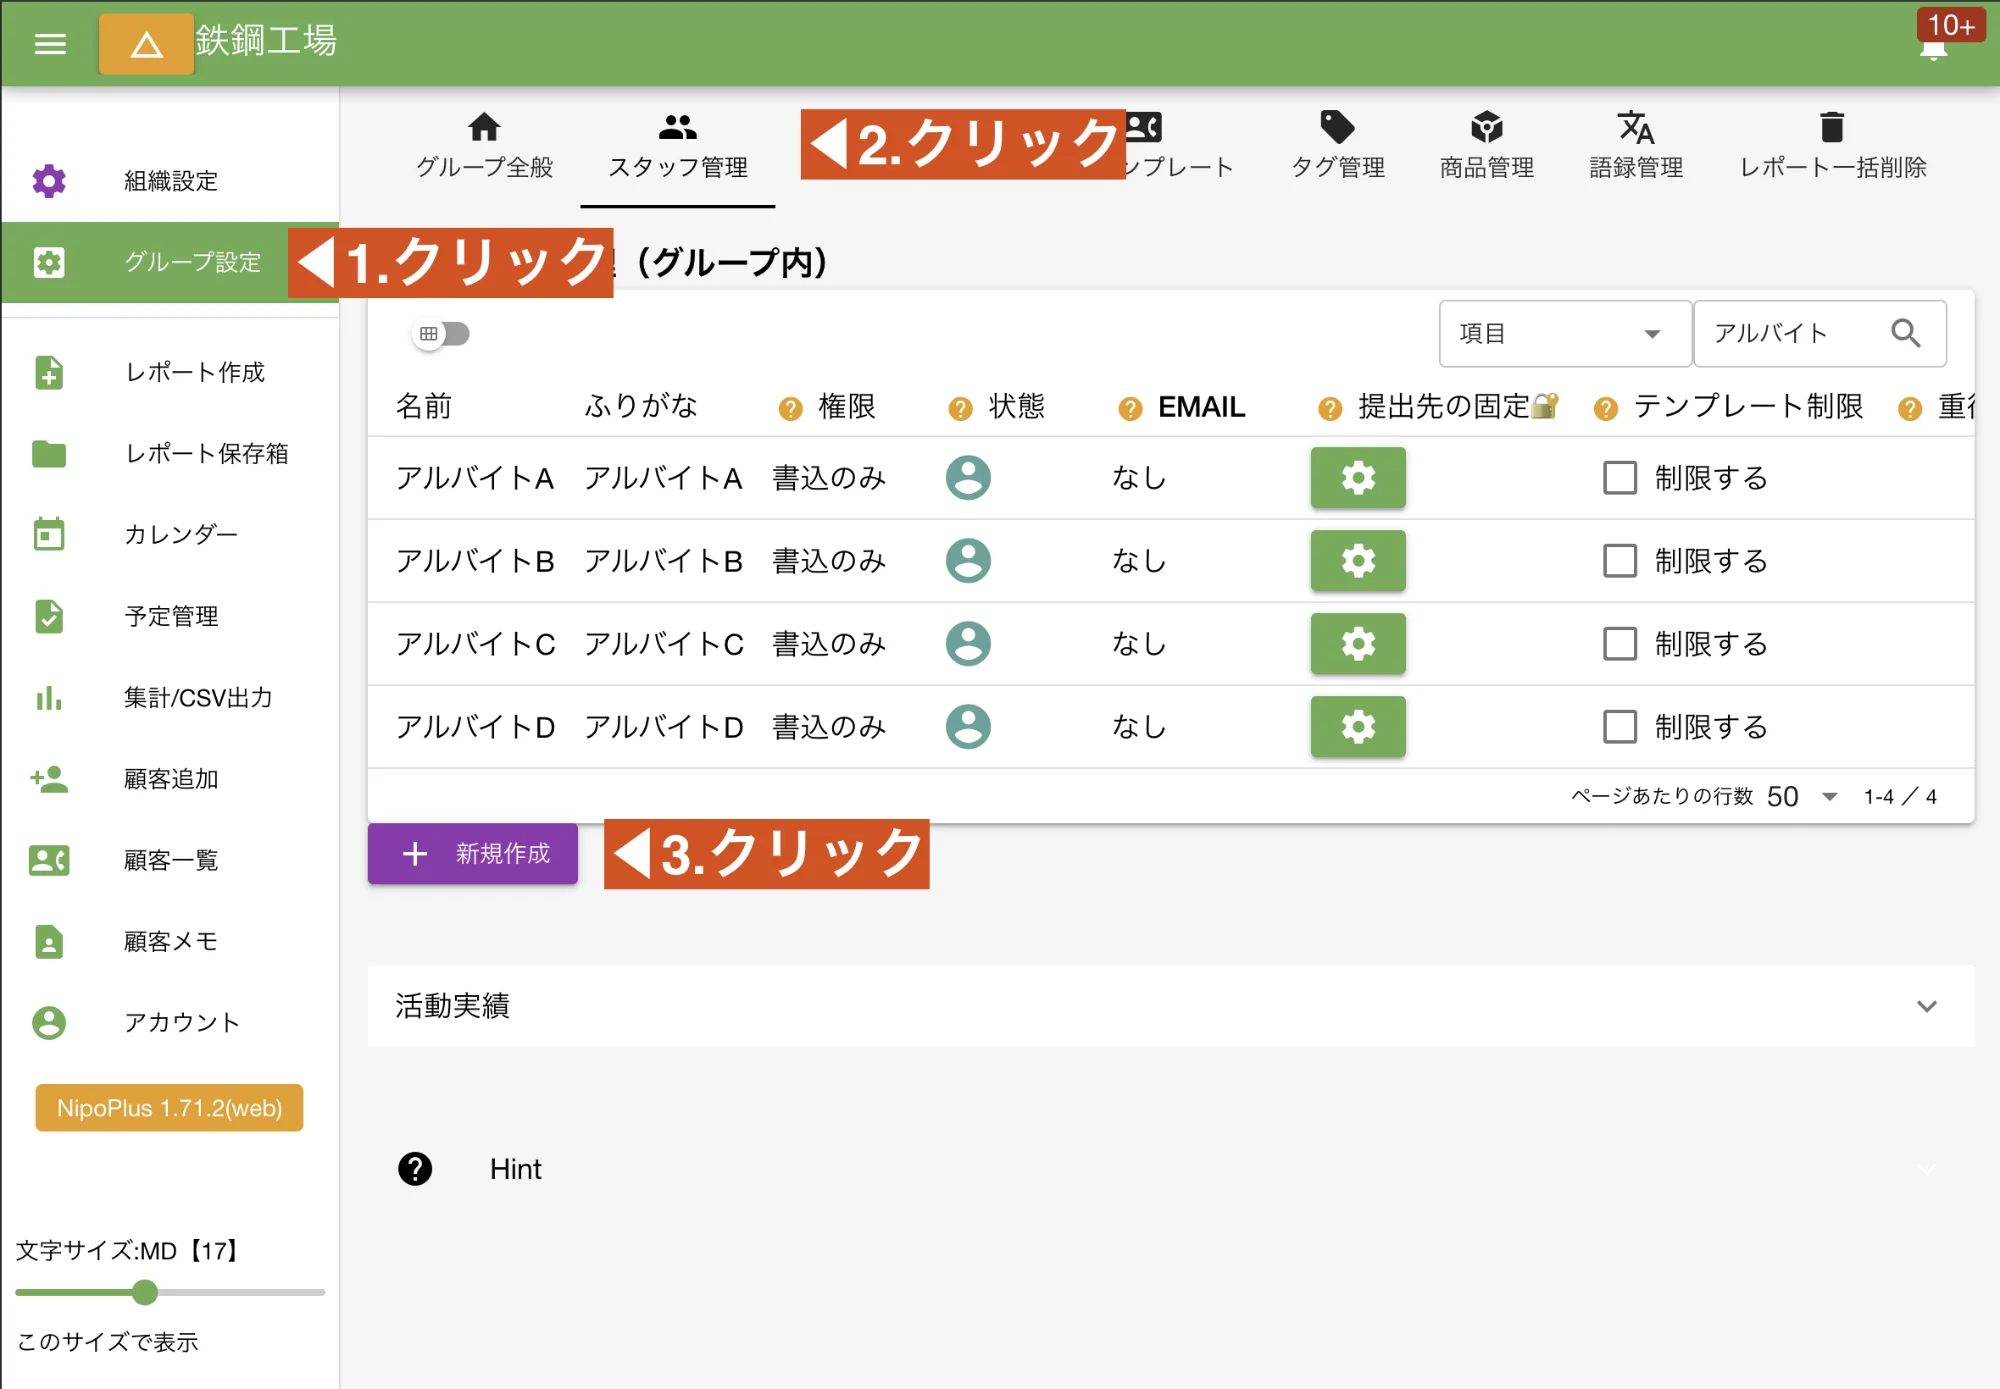Viewport: 2000px width, 1389px height.
Task: Open the submission settings gear for アルバイトA
Action: coord(1357,478)
